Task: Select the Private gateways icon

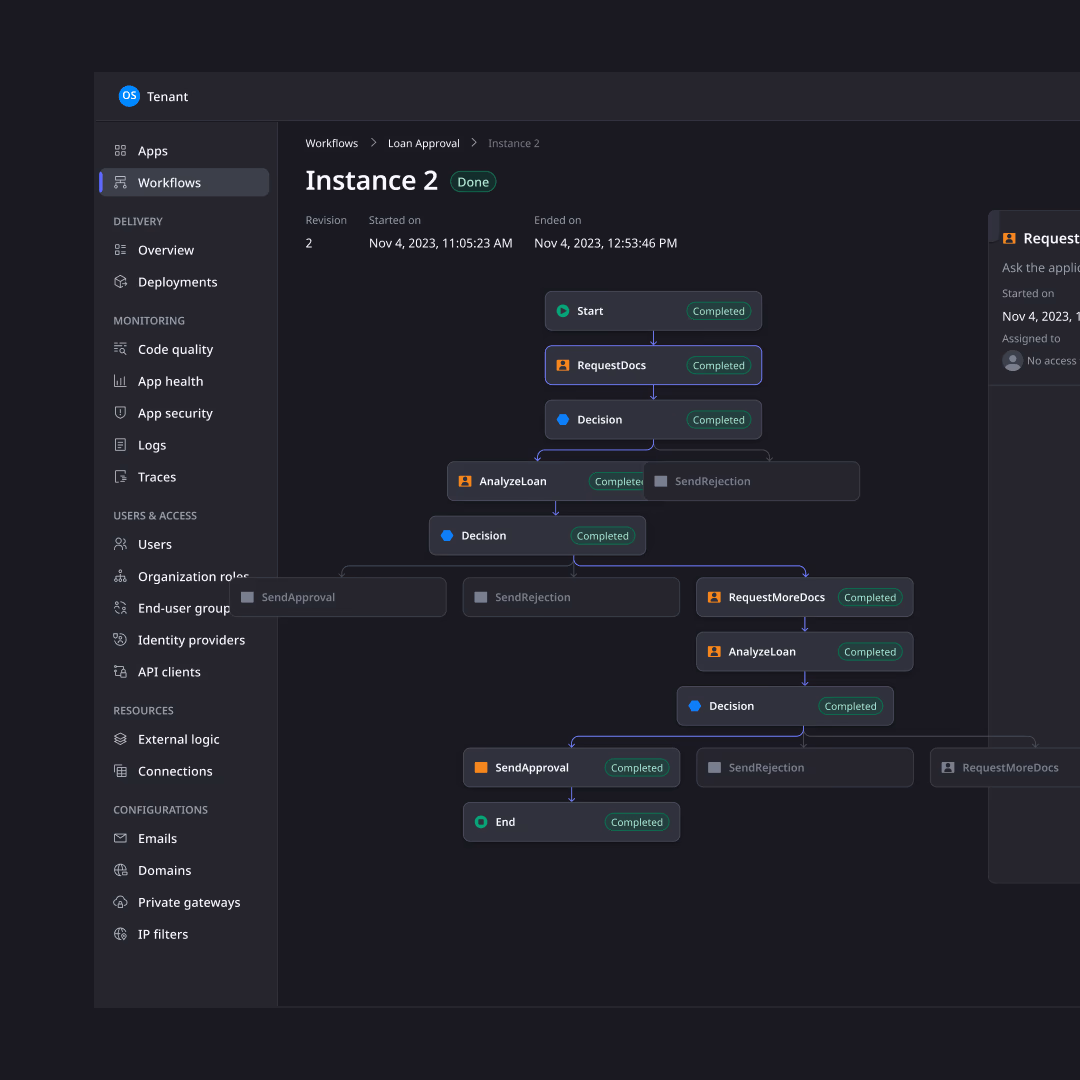Action: point(120,902)
